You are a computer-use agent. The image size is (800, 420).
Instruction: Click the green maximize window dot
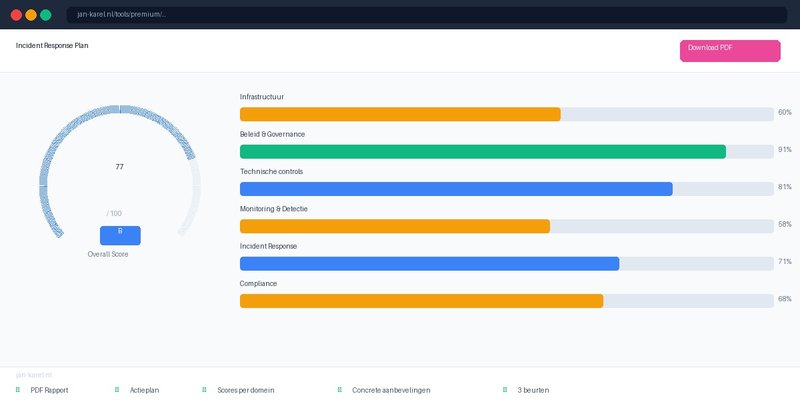pyautogui.click(x=46, y=15)
